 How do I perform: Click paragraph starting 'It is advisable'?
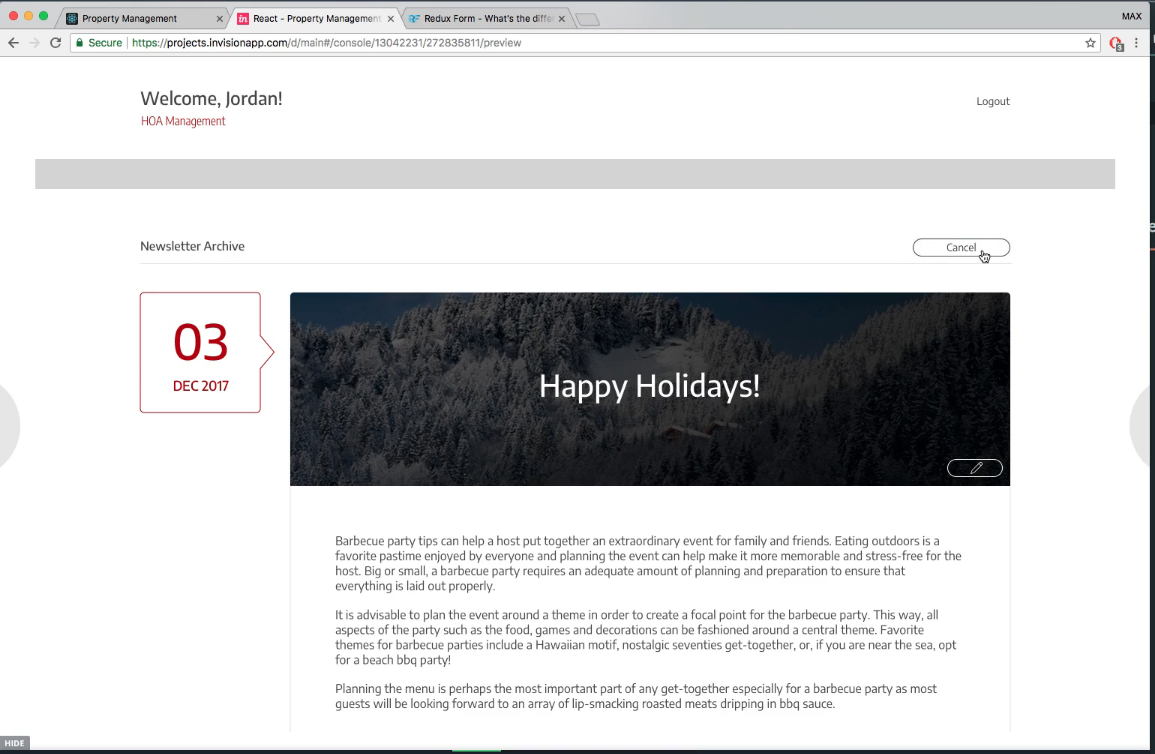(x=646, y=637)
